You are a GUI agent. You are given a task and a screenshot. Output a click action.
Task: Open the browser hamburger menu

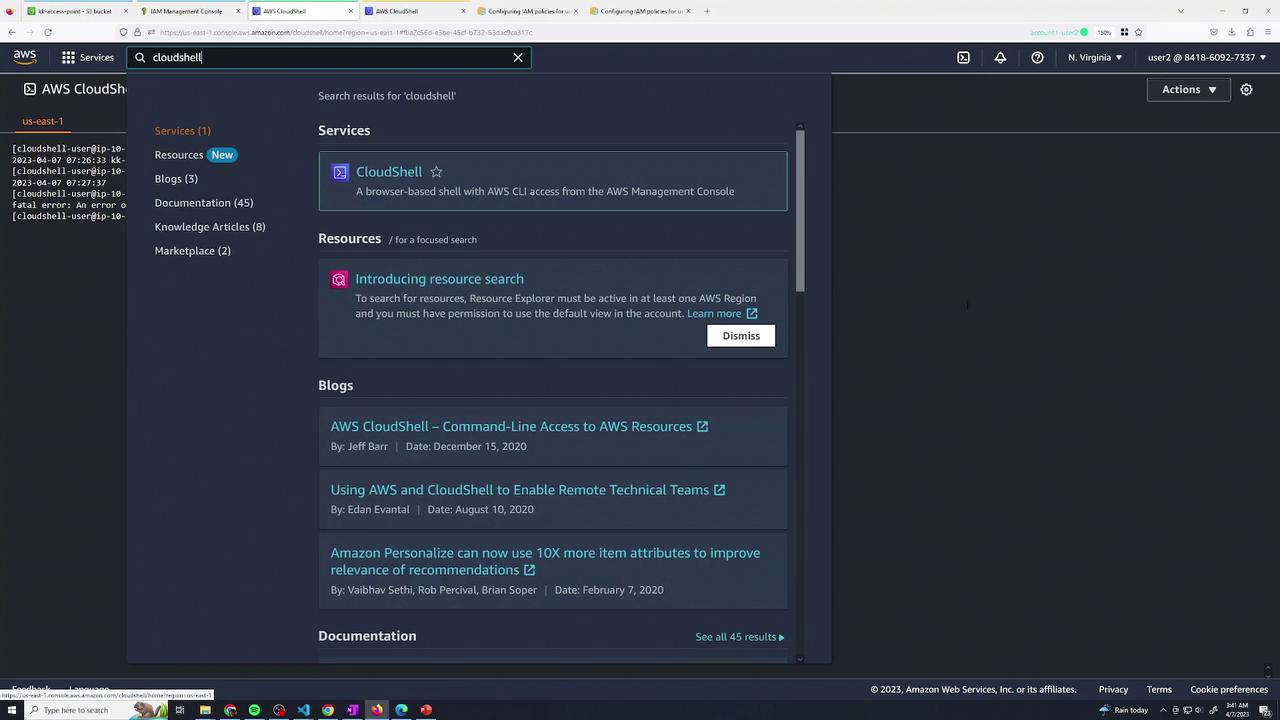click(1268, 32)
